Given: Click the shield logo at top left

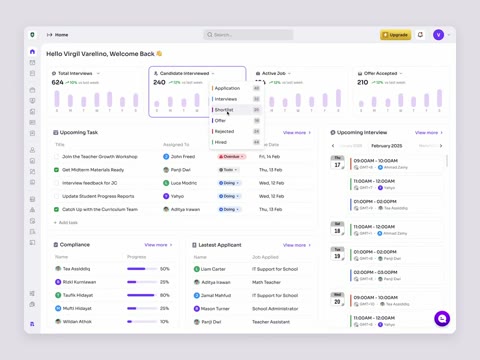Looking at the screenshot, I should (x=32, y=35).
